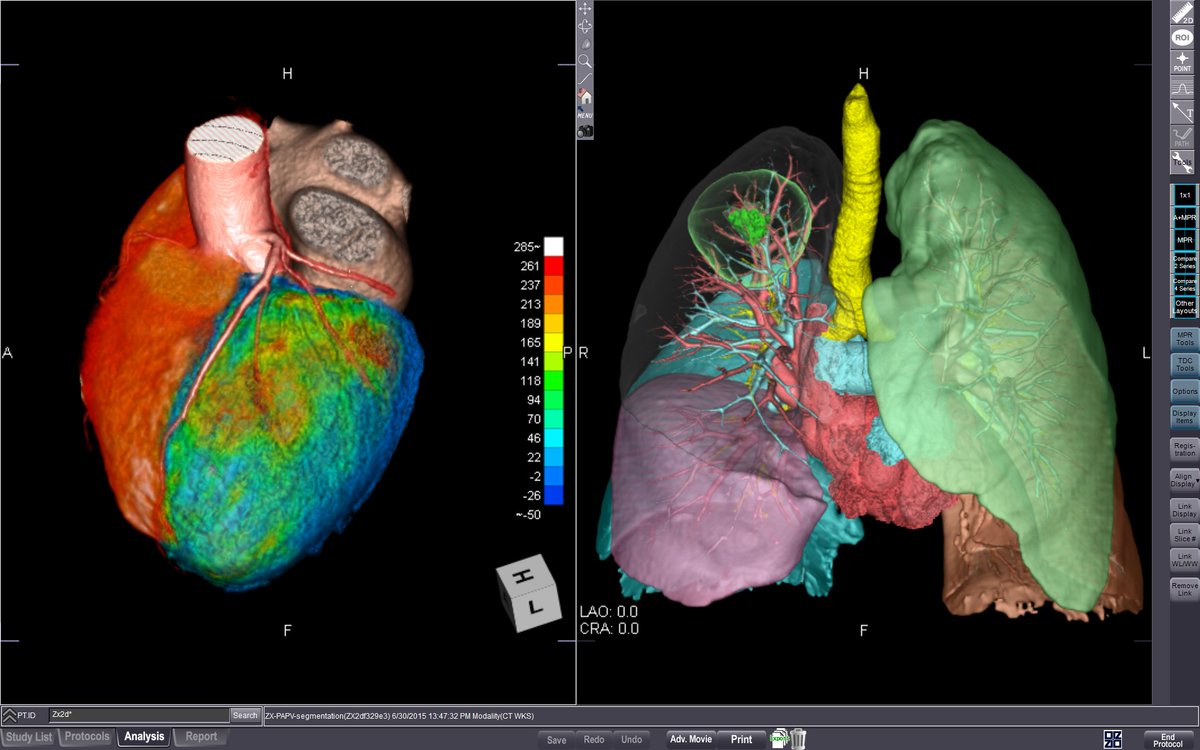Select the rotate tool in viewport toolbar
The height and width of the screenshot is (750, 1200).
click(x=585, y=26)
